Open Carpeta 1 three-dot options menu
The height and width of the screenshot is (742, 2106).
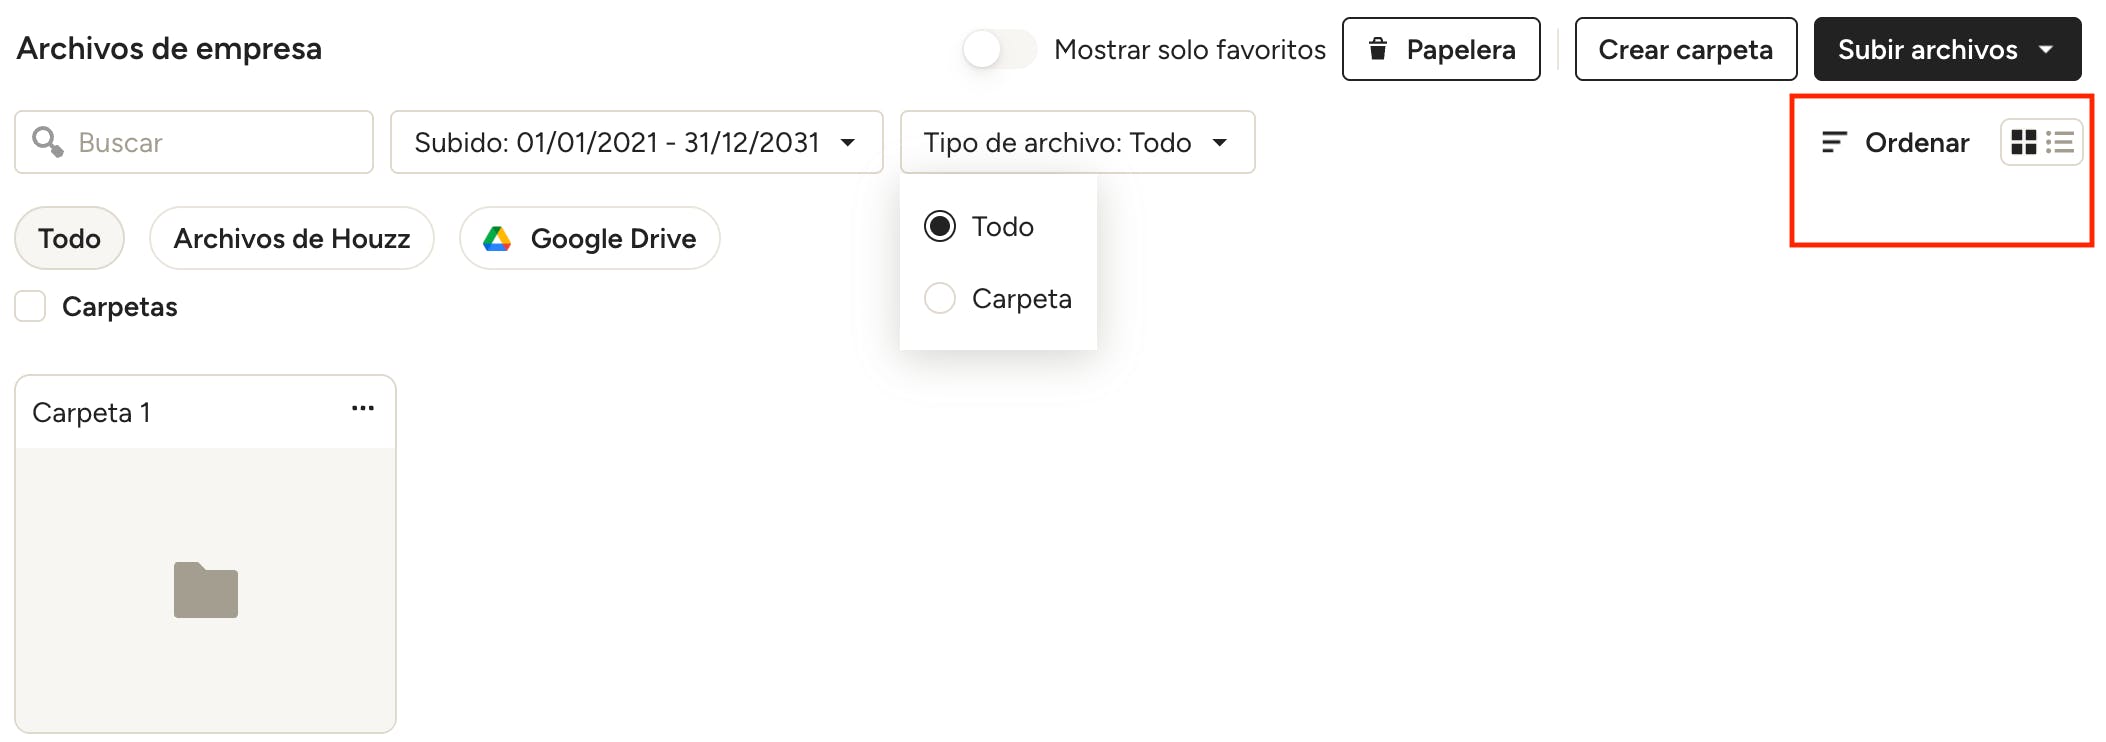point(363,408)
